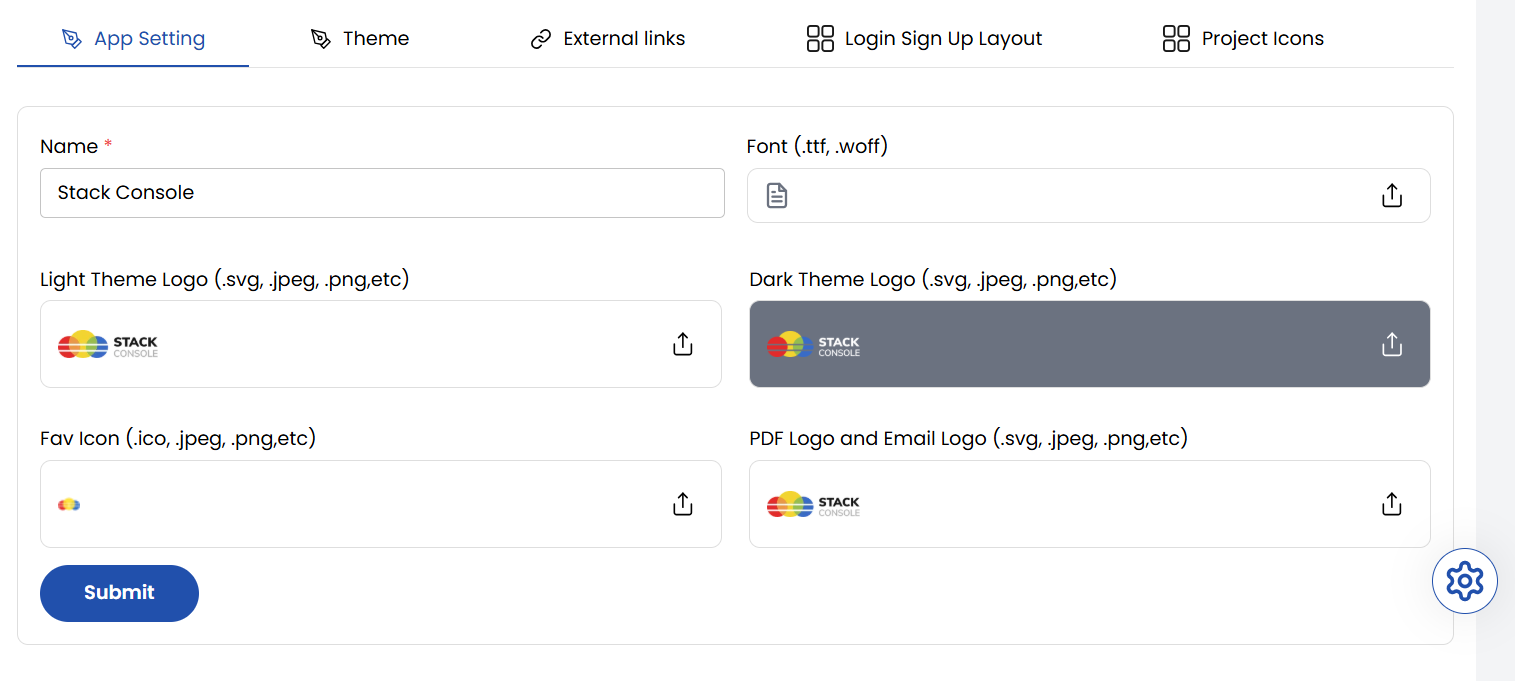Click the Fav Icon preview thumbnail

69,505
